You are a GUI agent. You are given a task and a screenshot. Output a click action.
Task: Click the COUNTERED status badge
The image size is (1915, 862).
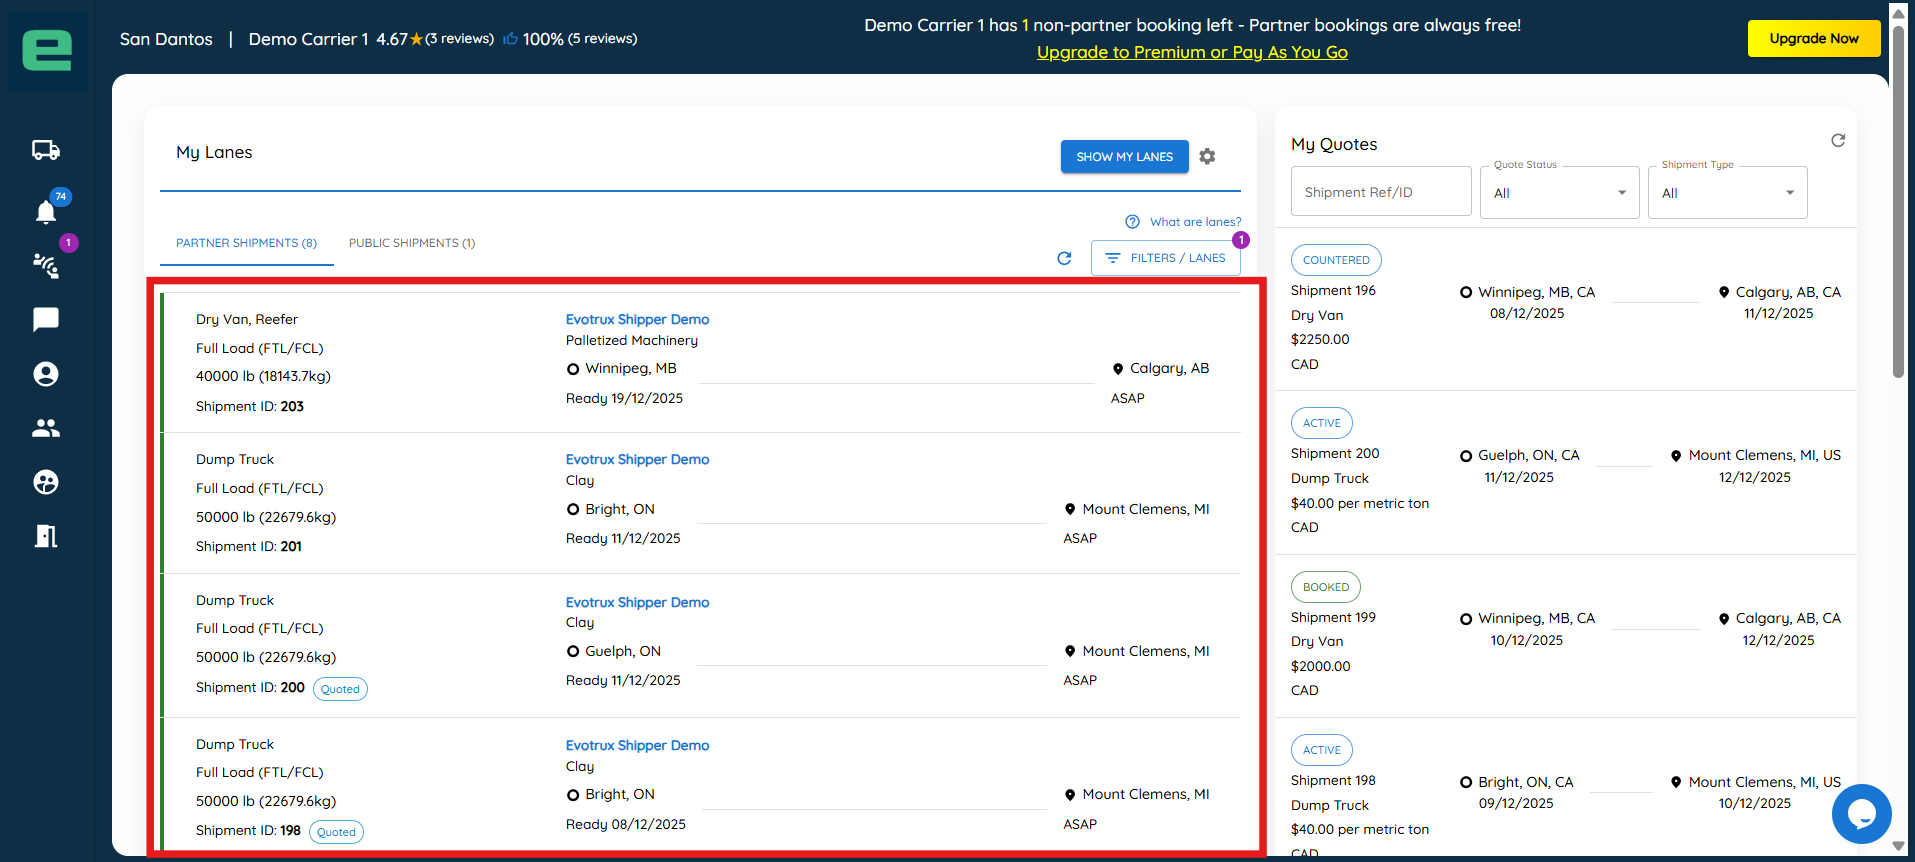click(1336, 260)
